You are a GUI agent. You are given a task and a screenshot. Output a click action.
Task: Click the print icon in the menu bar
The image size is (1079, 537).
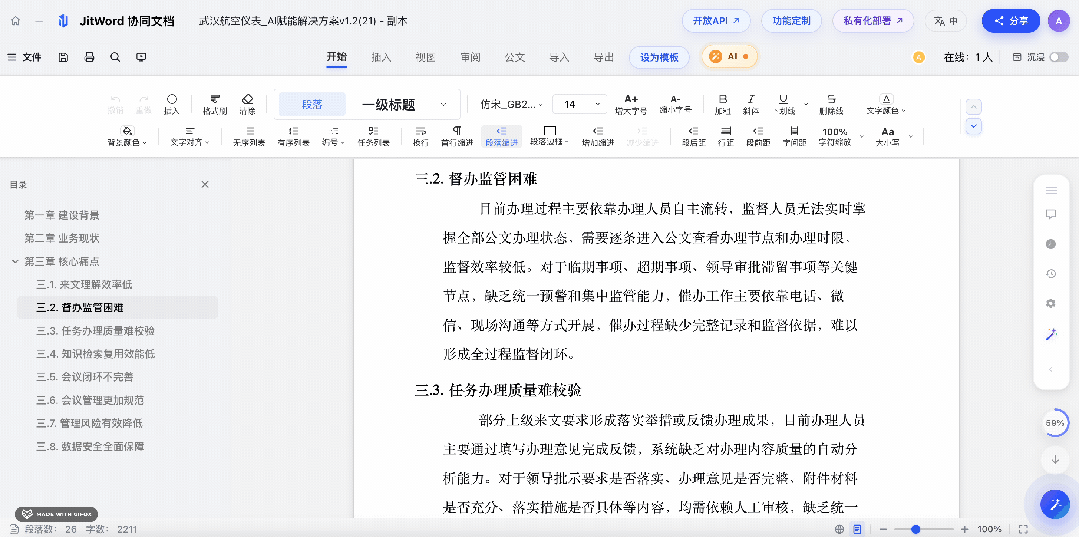[x=89, y=57]
